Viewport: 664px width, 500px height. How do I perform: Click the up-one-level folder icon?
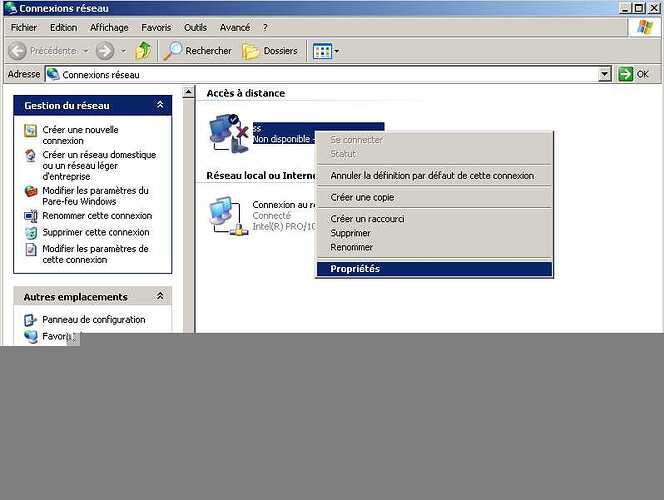pyautogui.click(x=143, y=51)
